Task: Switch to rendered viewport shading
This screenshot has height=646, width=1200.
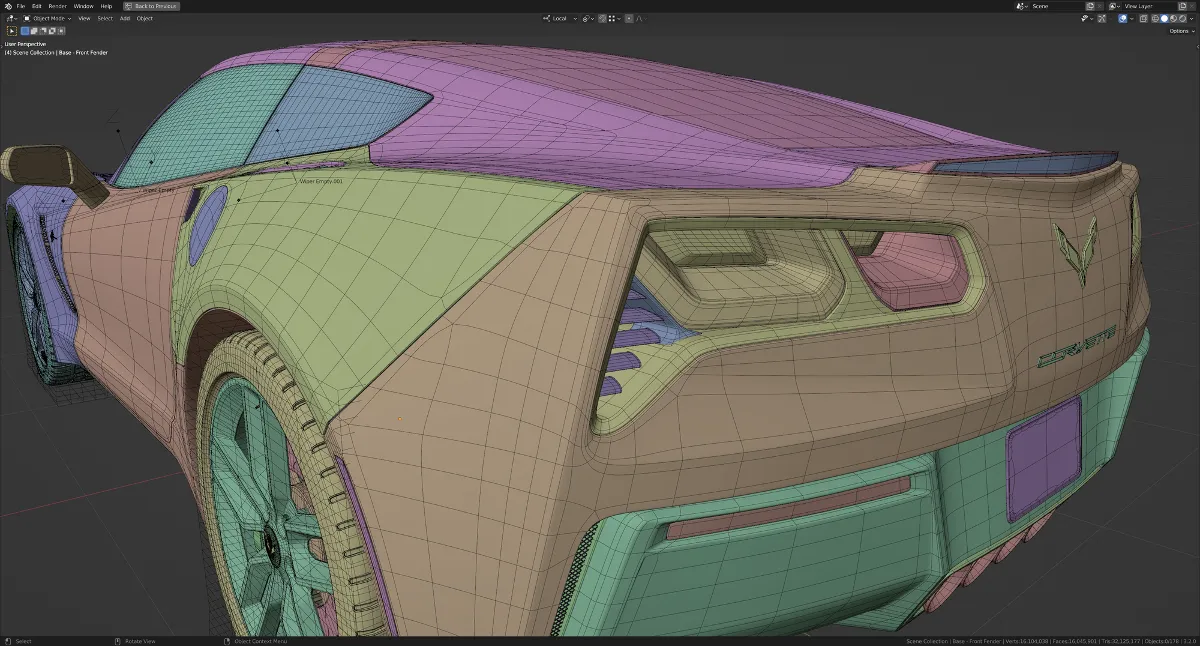Action: 1180,18
